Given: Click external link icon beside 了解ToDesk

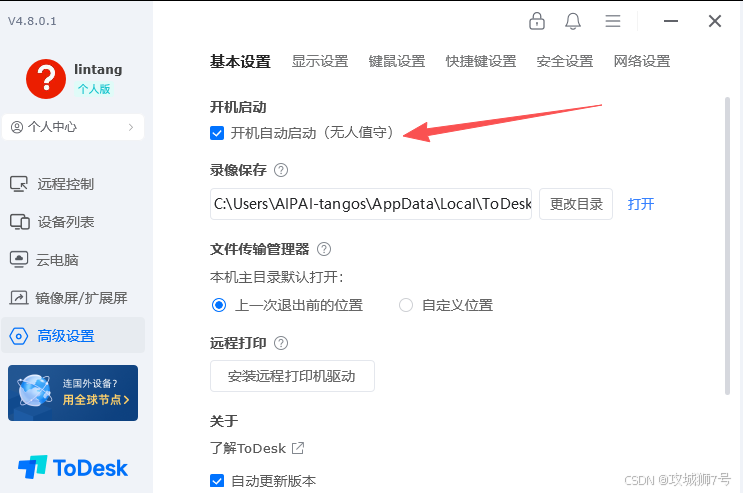Looking at the screenshot, I should 298,448.
